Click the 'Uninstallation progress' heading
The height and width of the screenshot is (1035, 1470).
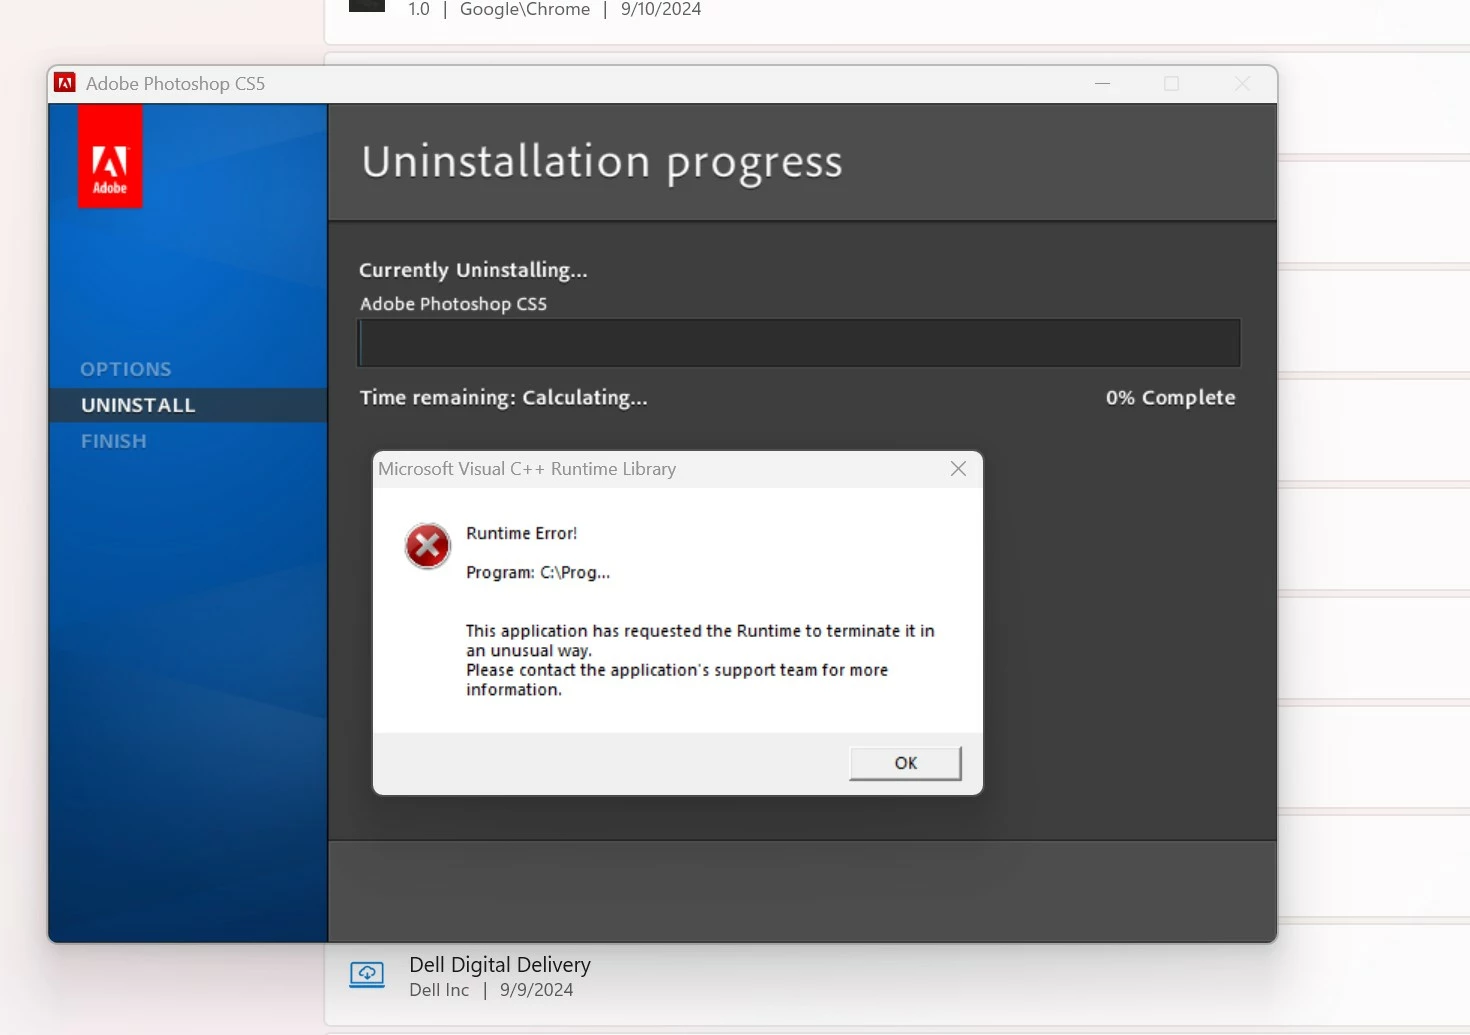[602, 162]
